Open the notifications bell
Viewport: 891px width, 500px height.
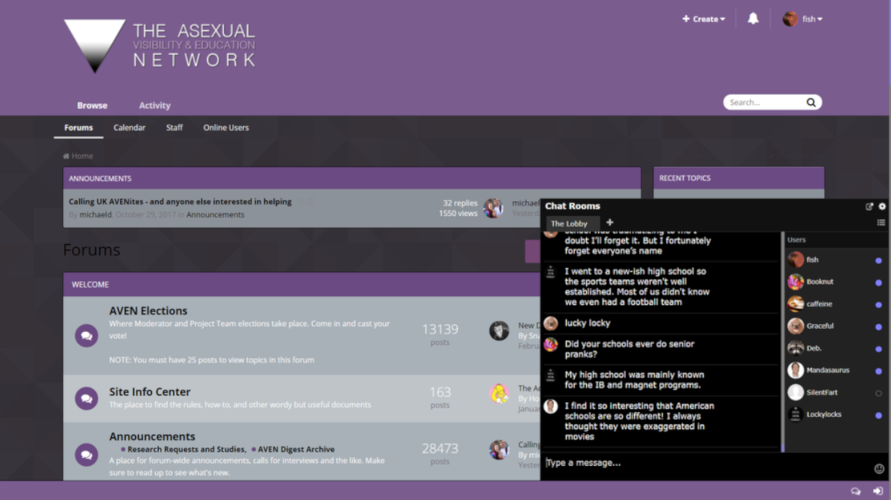[x=753, y=19]
